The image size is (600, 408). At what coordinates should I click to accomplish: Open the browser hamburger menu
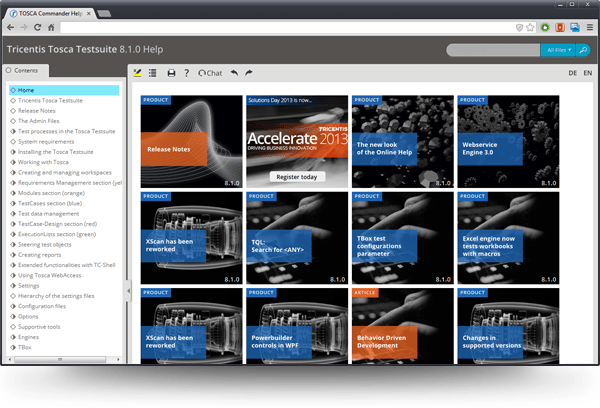click(590, 27)
